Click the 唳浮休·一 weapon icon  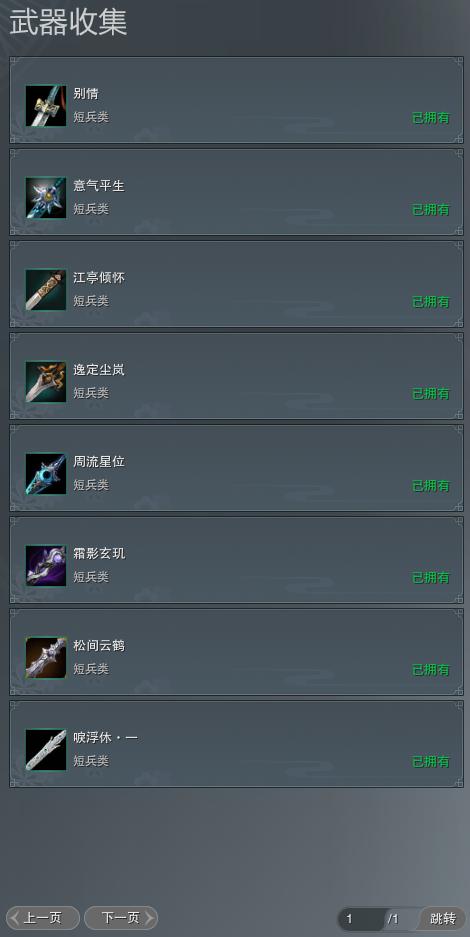(46, 750)
